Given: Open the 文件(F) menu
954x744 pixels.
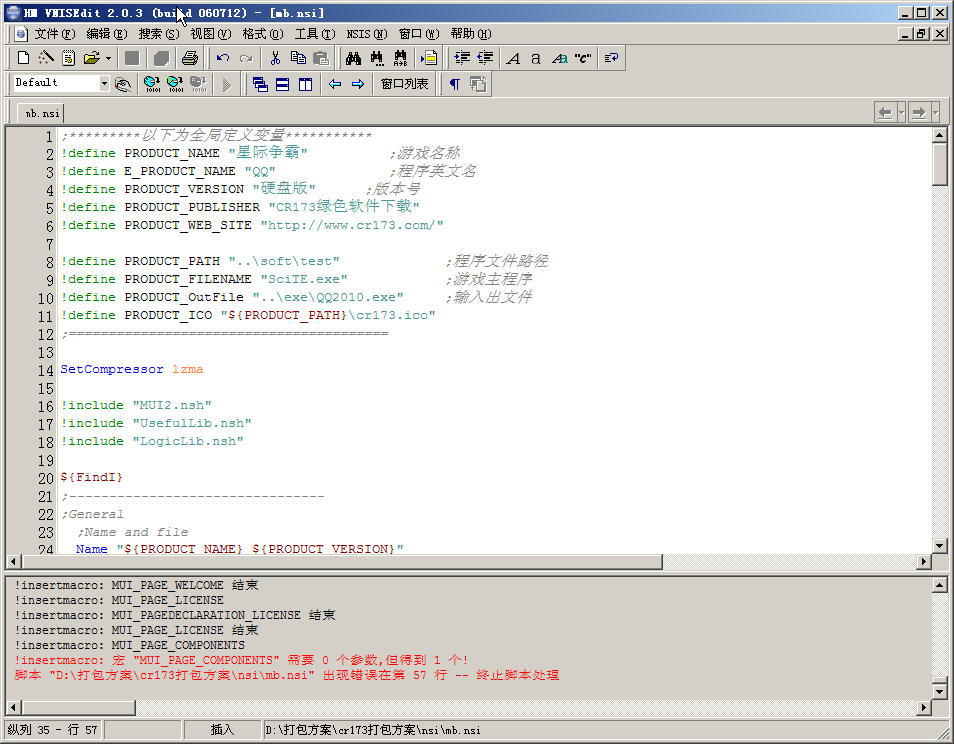Looking at the screenshot, I should click(55, 34).
